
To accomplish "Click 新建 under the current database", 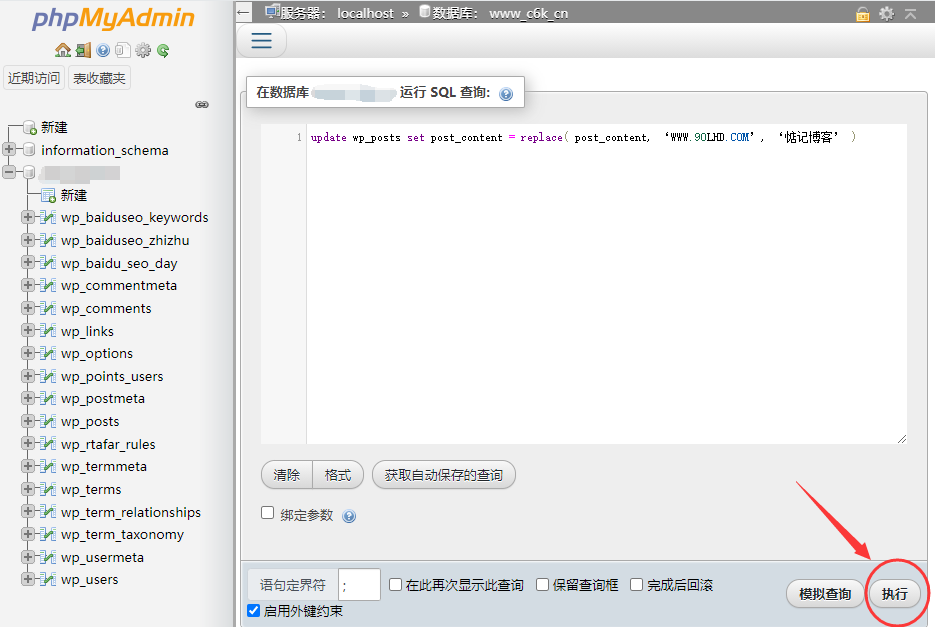I will coord(74,195).
